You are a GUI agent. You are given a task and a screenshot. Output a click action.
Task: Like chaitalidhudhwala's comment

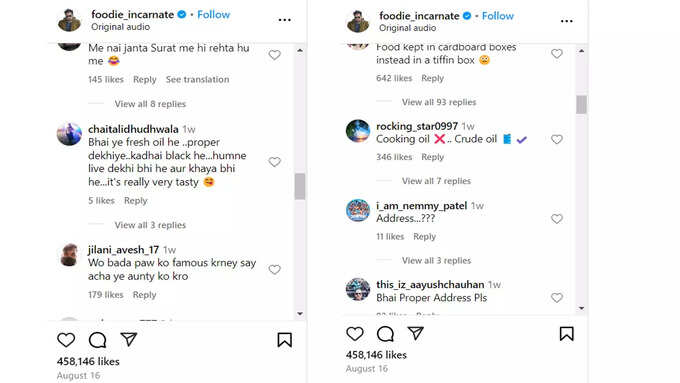tap(275, 162)
